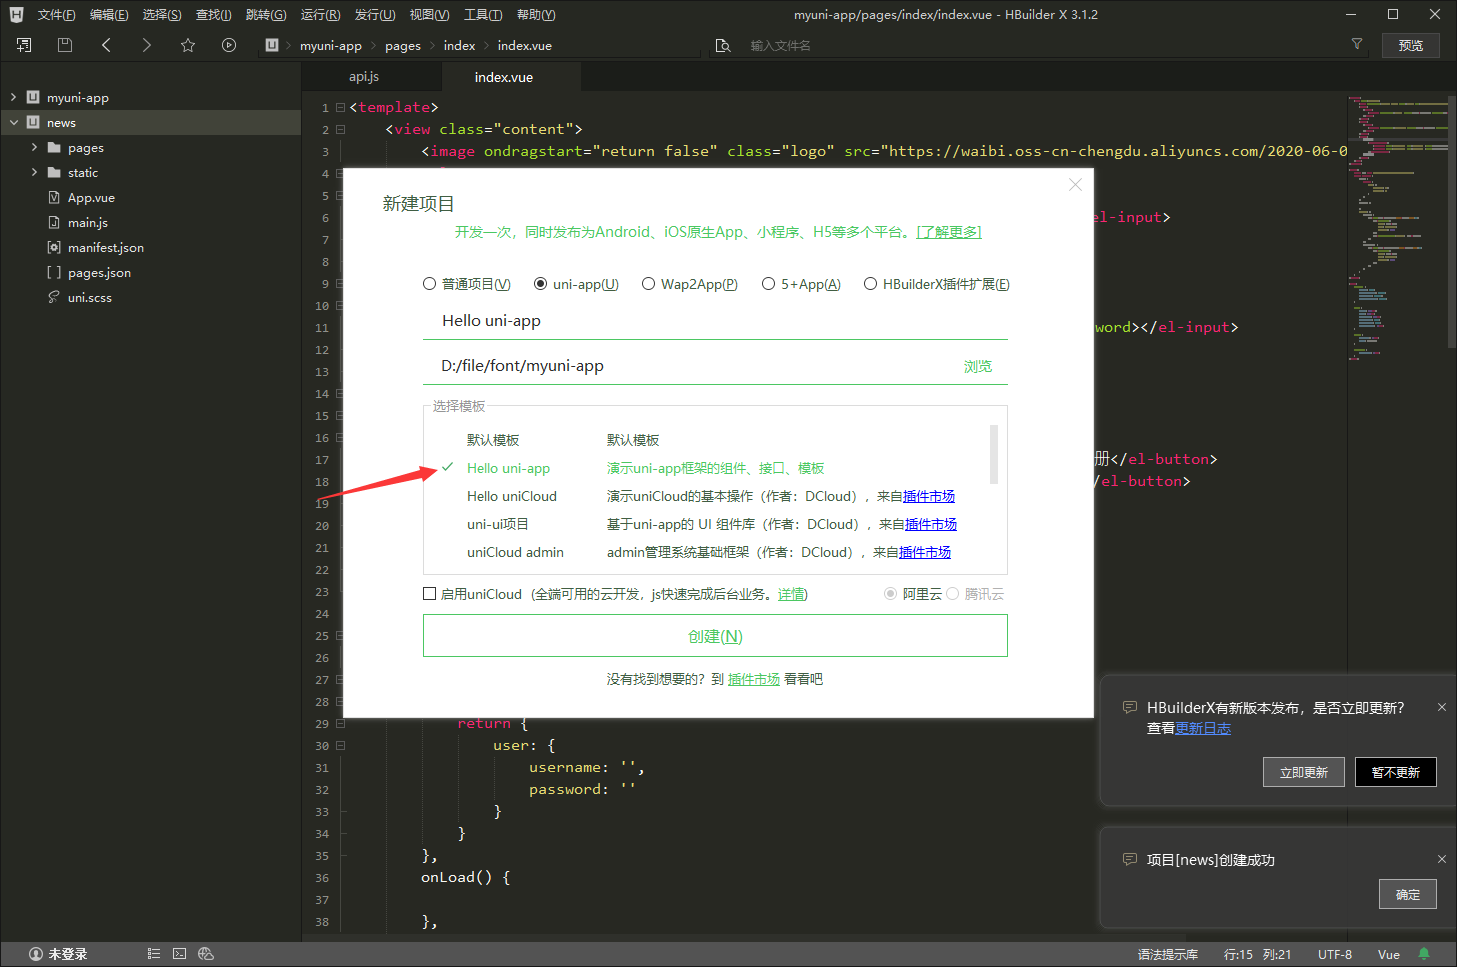This screenshot has width=1457, height=967.
Task: Click the save file toolbar icon
Action: (x=65, y=45)
